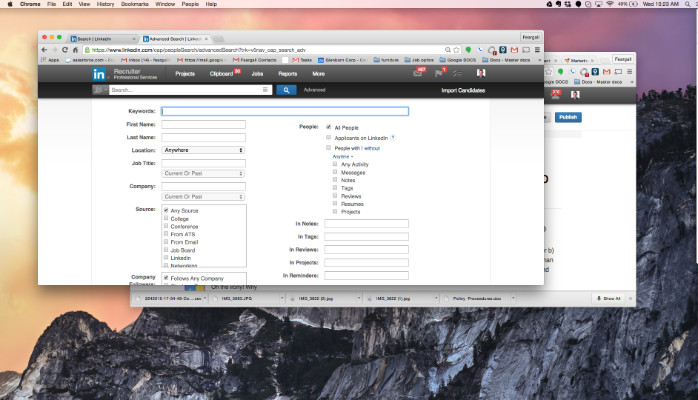The image size is (698, 400).
Task: Toggle the Any Source checkbox
Action: point(166,210)
